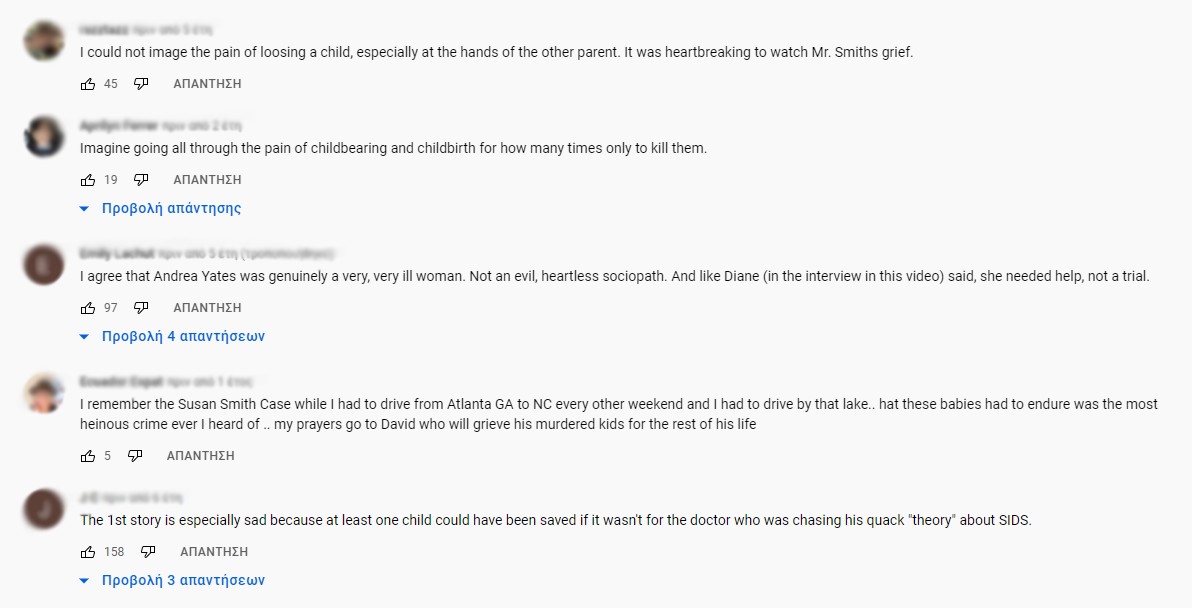The height and width of the screenshot is (608, 1192).
Task: Open profile avatar of Andrea Yates commenter
Action: click(x=44, y=264)
